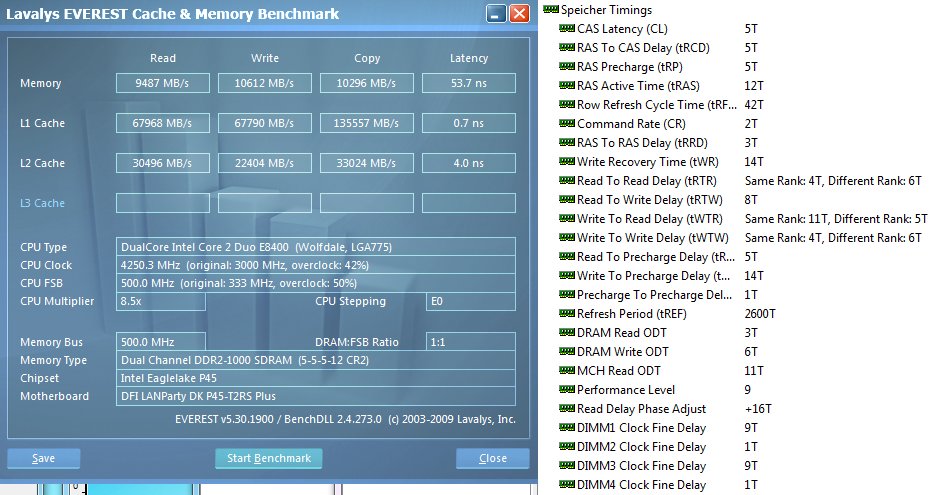Click the CPU FSB value 500.0 MHz
The width and height of the screenshot is (936, 495).
(x=316, y=283)
